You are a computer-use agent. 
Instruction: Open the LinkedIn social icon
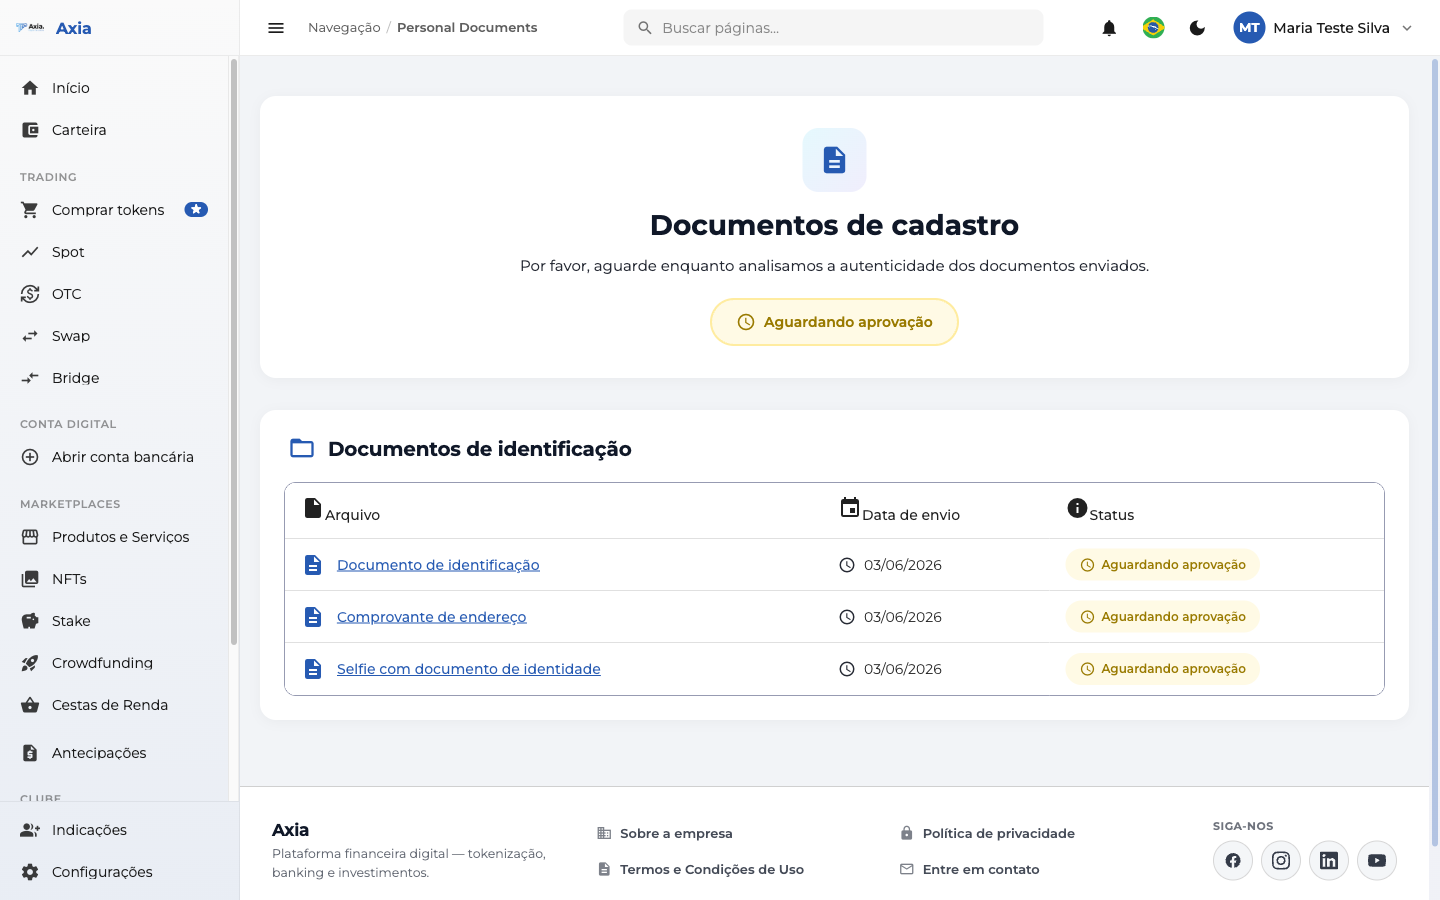click(1329, 860)
